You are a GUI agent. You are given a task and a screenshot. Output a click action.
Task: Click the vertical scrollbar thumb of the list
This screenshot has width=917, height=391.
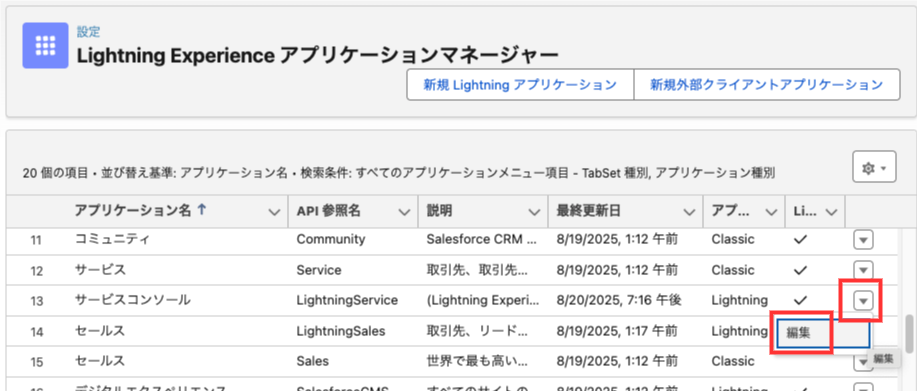click(x=909, y=335)
